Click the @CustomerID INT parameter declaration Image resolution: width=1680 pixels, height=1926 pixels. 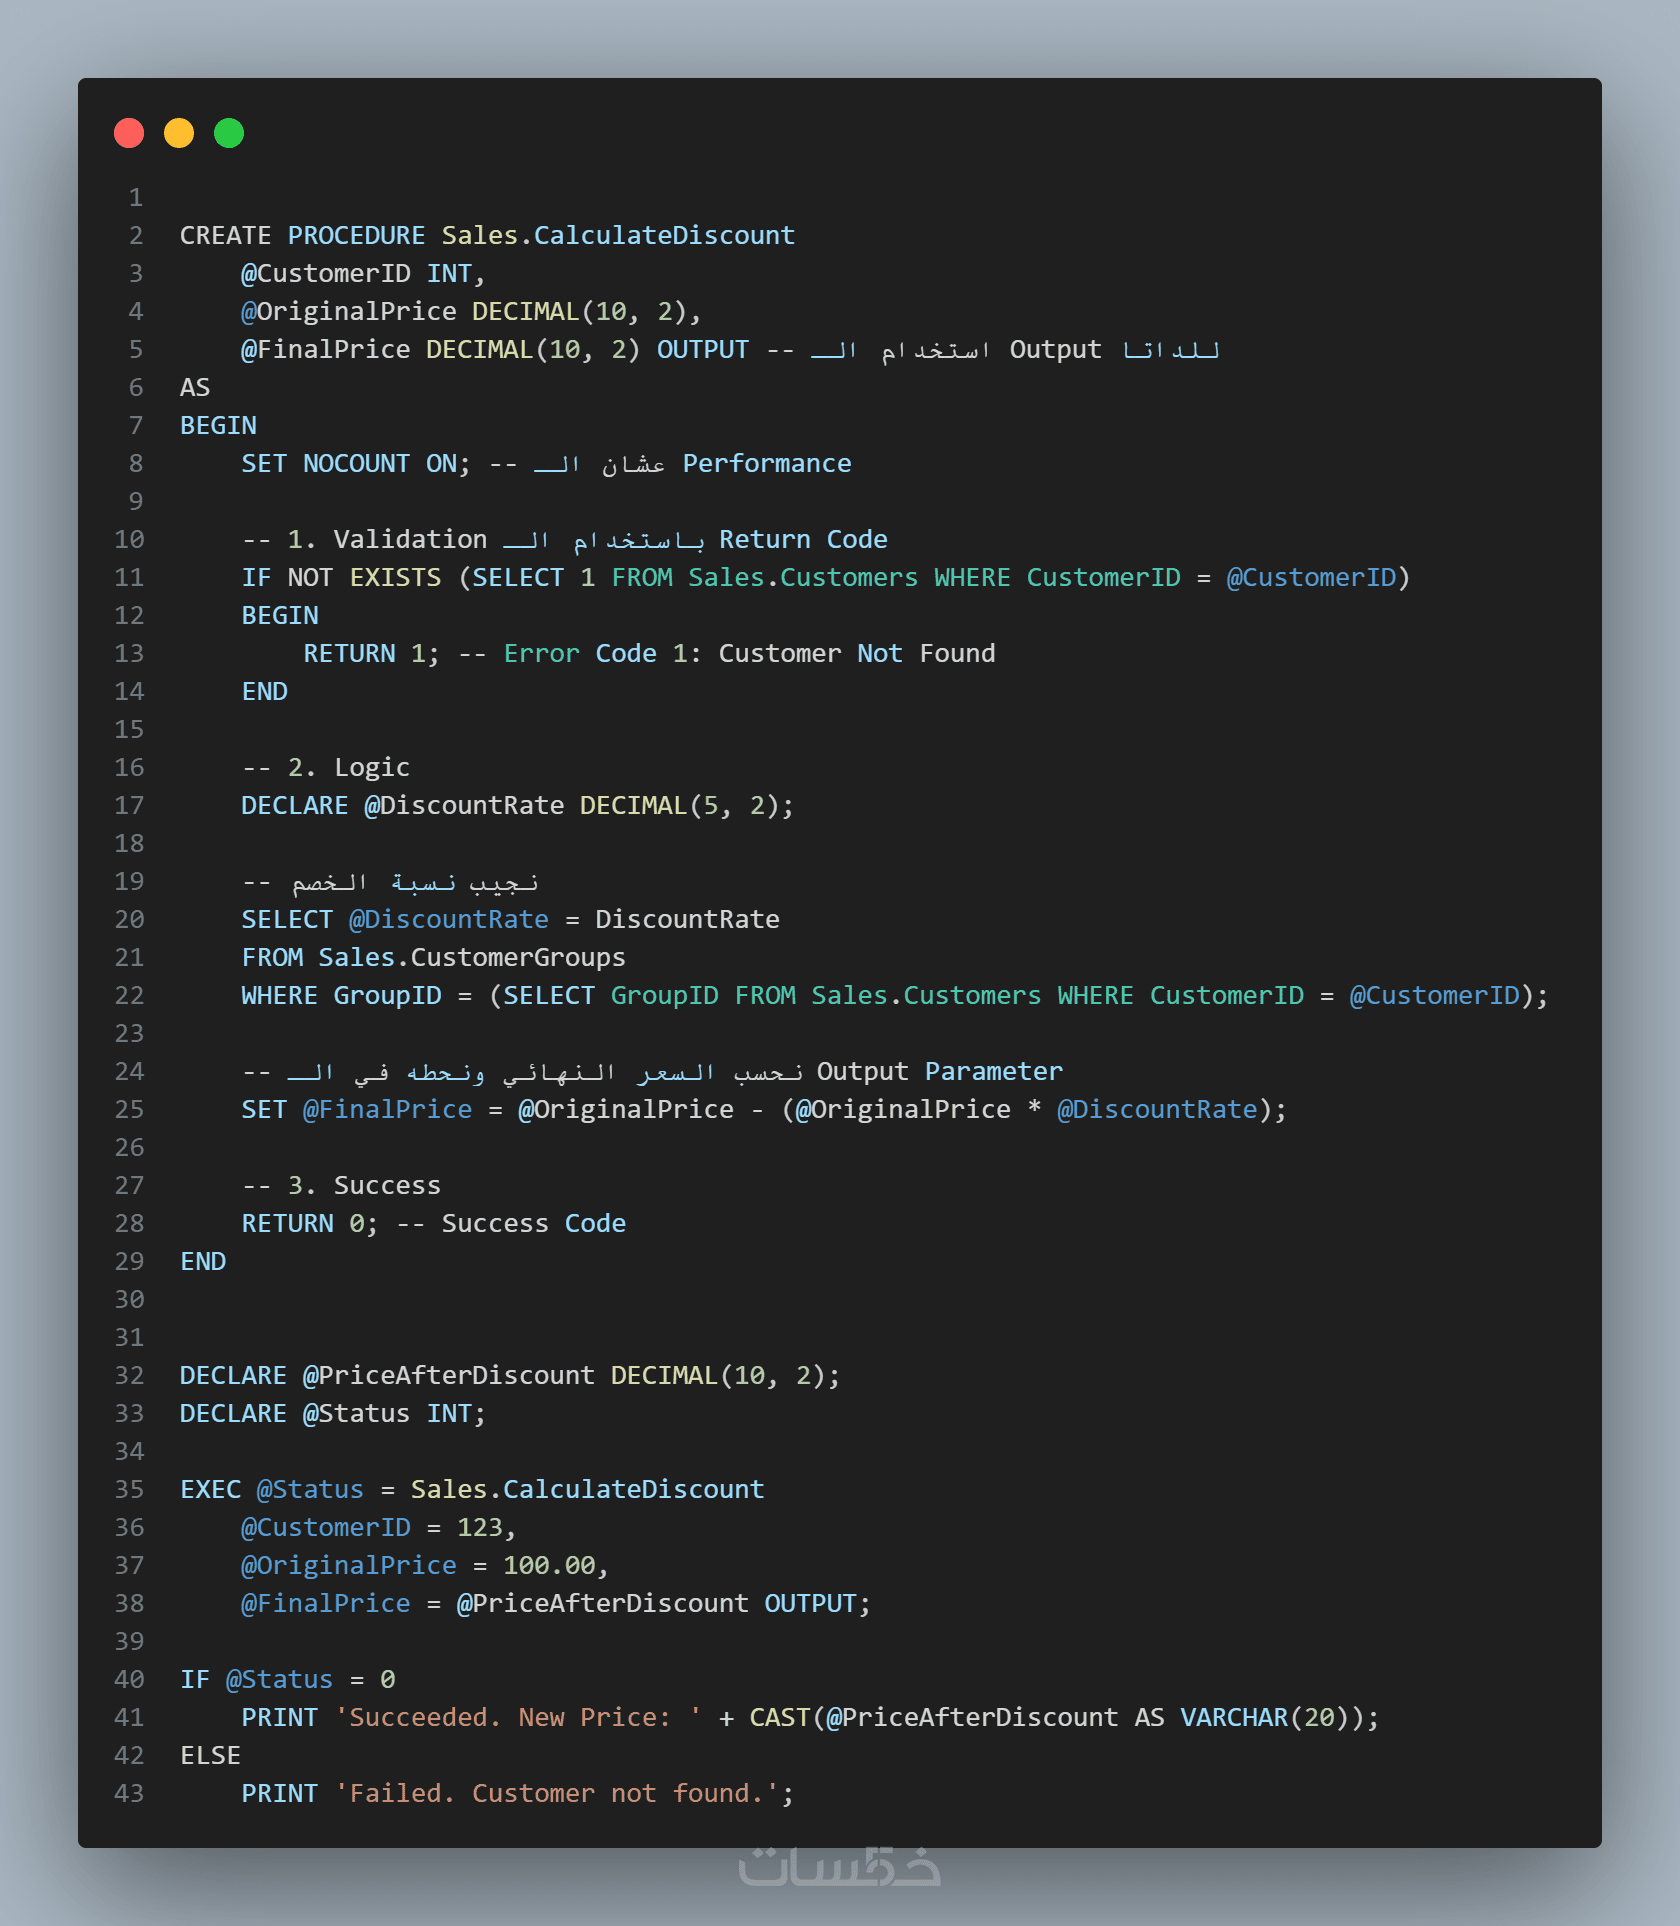coord(362,274)
